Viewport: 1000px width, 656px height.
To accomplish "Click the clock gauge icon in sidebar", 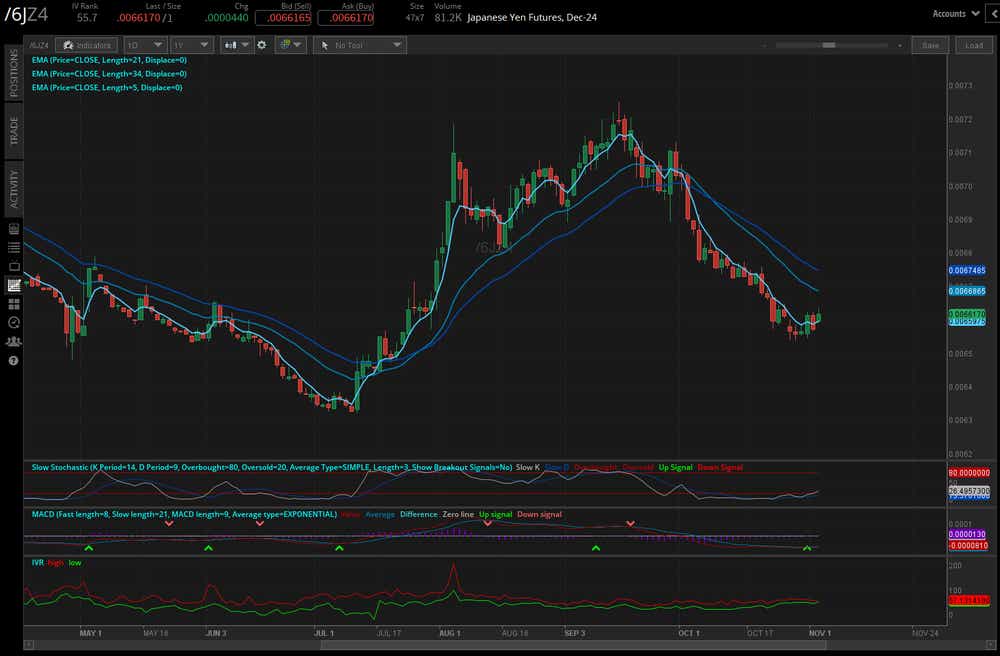I will (x=14, y=322).
